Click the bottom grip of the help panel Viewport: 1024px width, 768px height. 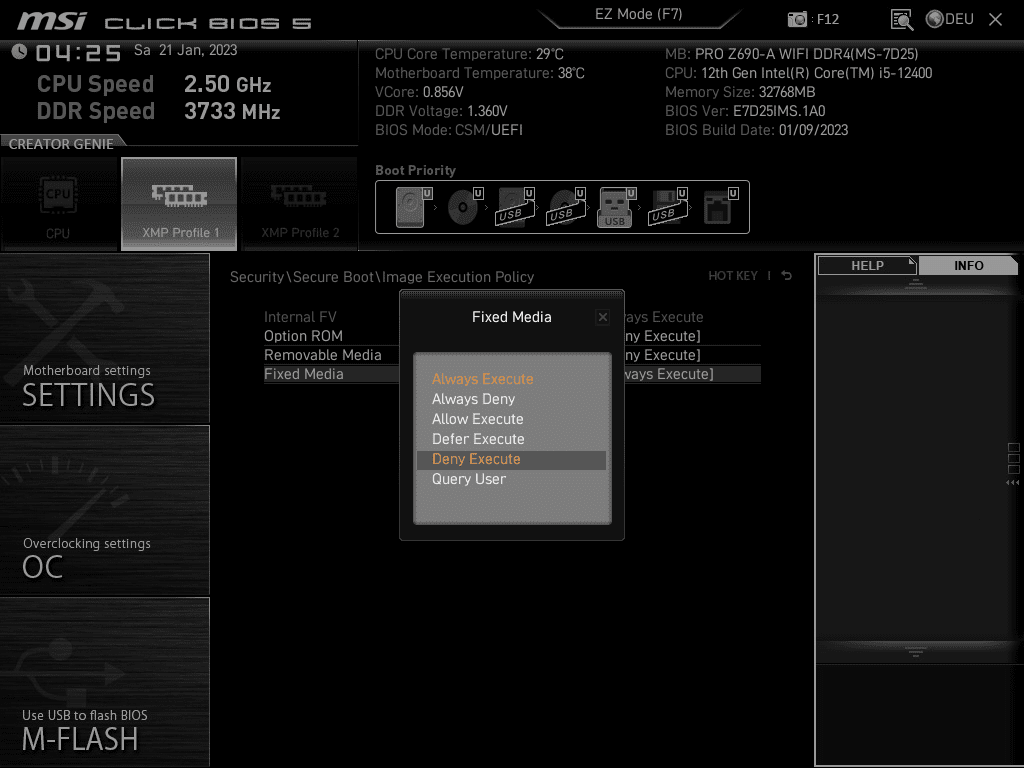click(916, 652)
